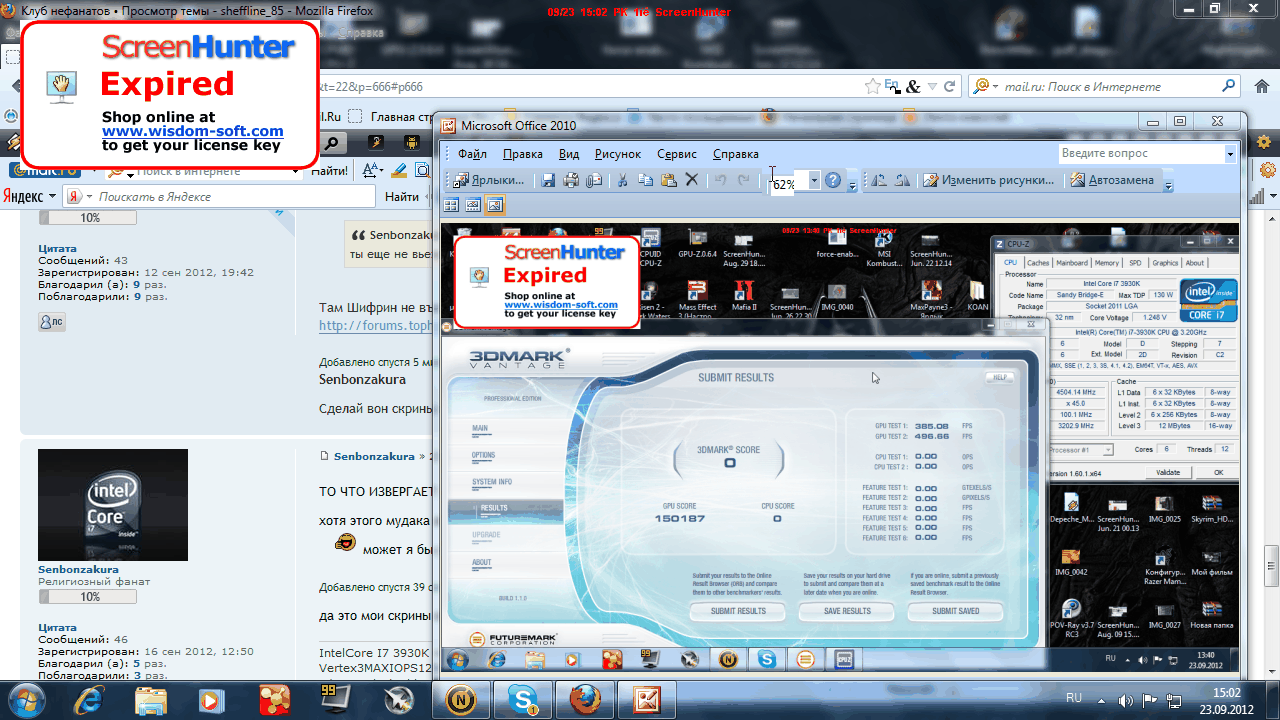
Task: Open the Рисунок menu
Action: point(617,154)
